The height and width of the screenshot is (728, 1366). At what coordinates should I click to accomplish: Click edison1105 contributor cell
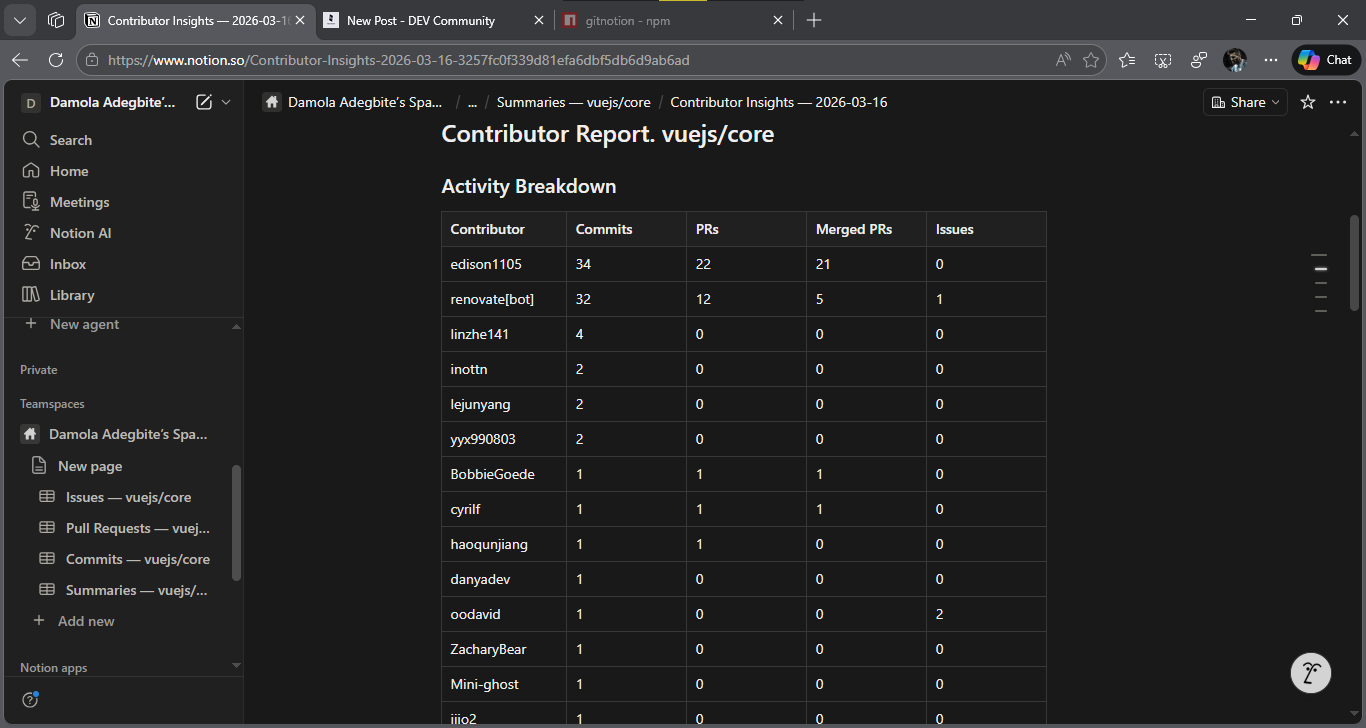(504, 264)
